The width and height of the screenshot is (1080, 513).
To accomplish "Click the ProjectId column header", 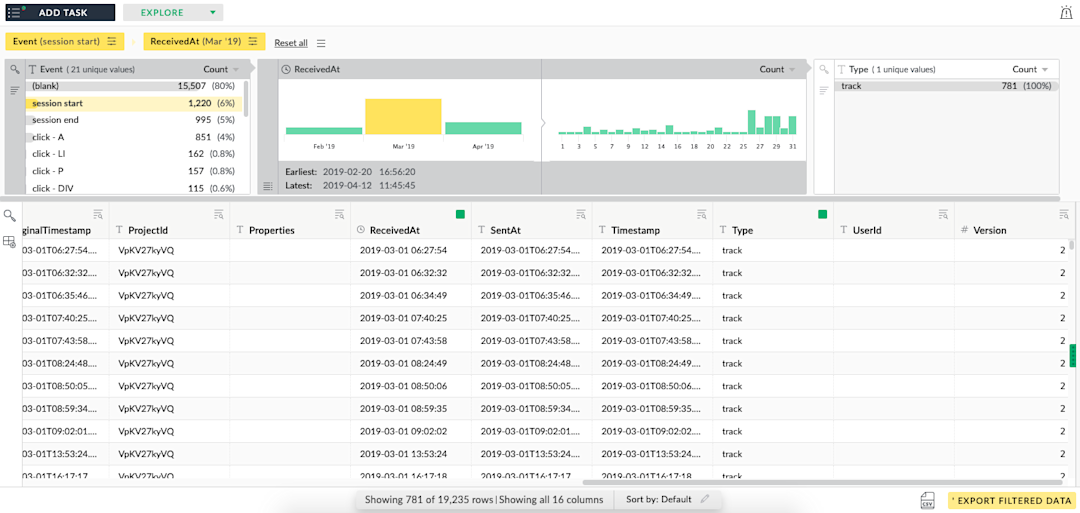I will (148, 230).
